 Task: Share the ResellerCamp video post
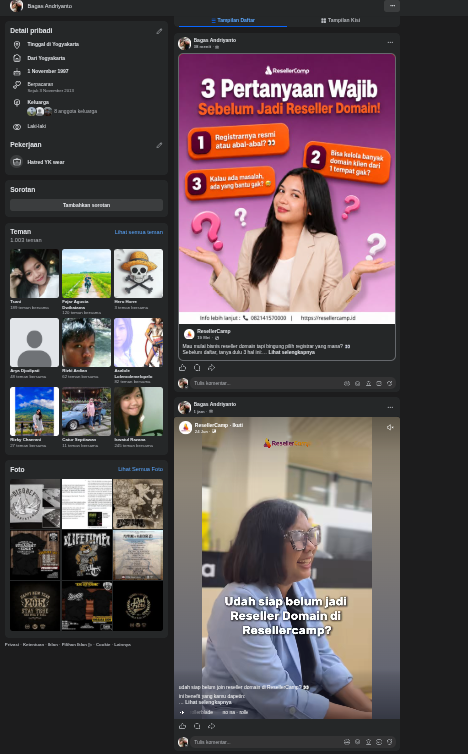[211, 726]
